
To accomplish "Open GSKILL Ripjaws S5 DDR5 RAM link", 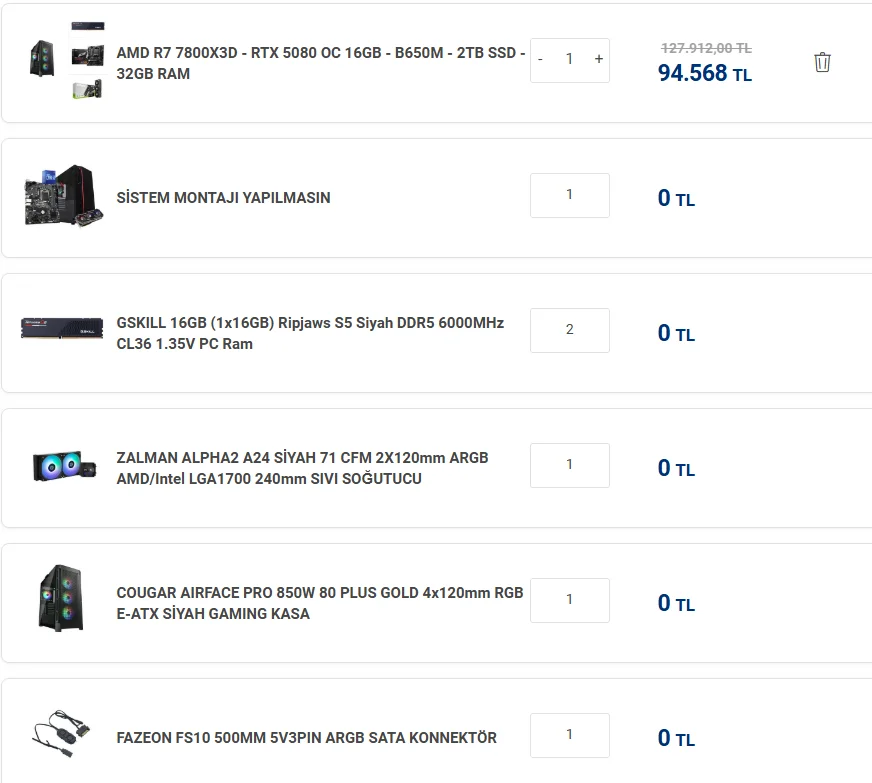I will (310, 333).
